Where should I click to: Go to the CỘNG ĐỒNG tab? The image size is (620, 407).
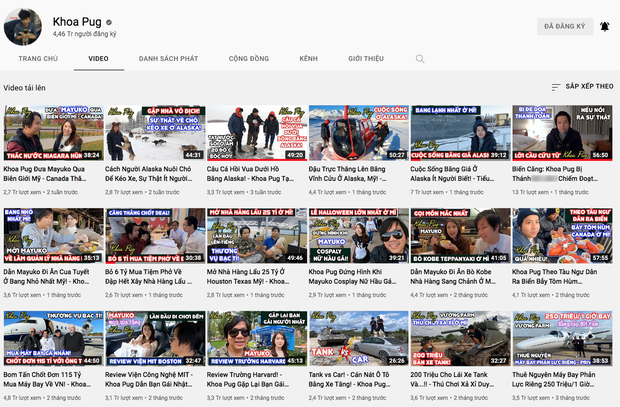click(249, 59)
